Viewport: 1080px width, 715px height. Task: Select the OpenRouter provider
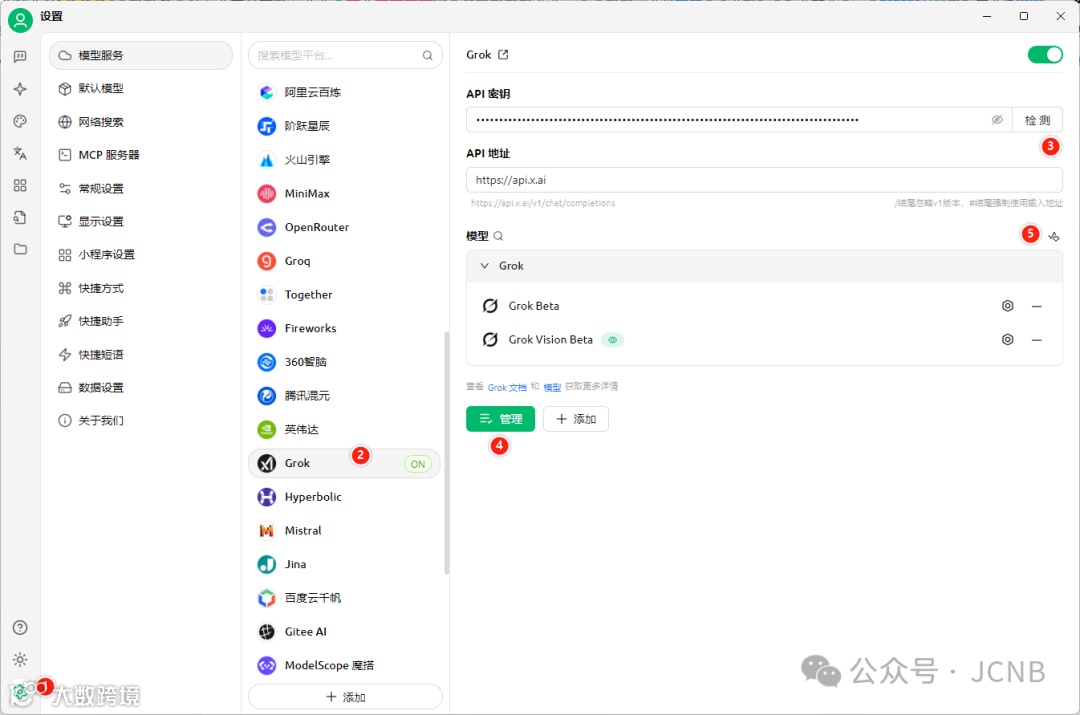(x=344, y=227)
